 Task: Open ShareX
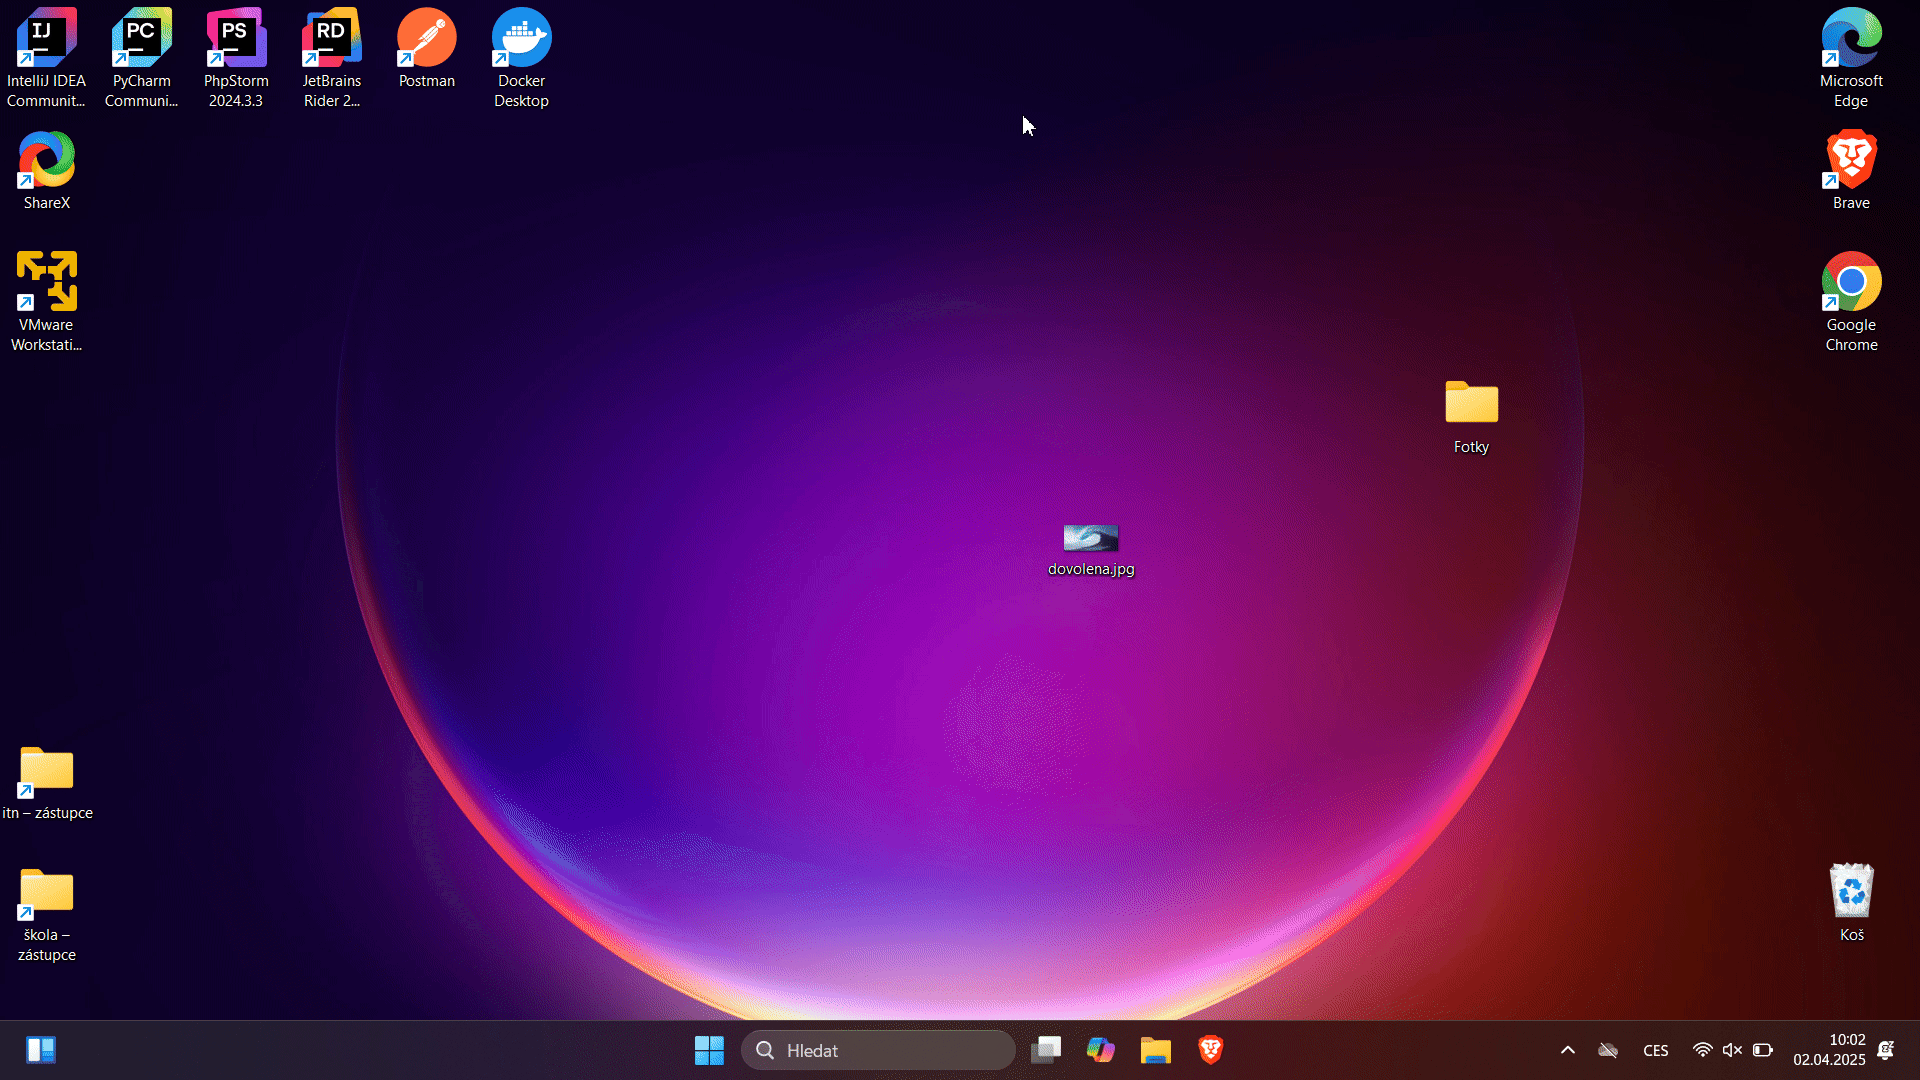point(46,160)
